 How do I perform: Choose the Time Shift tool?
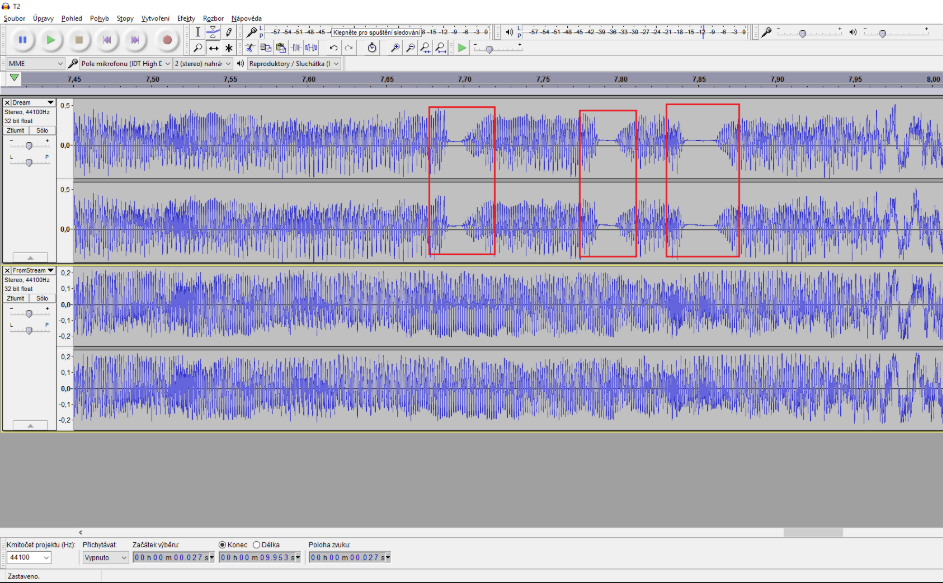(213, 47)
